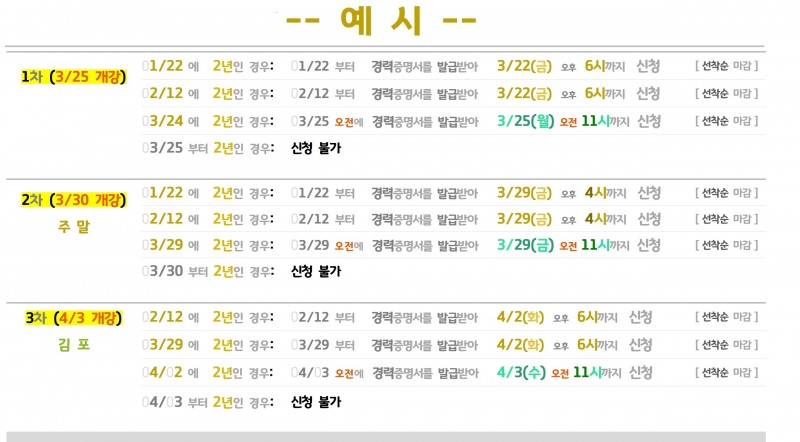This screenshot has width=800, height=442.
Task: Click the green 3/29(금) deadline date
Action: (x=526, y=245)
